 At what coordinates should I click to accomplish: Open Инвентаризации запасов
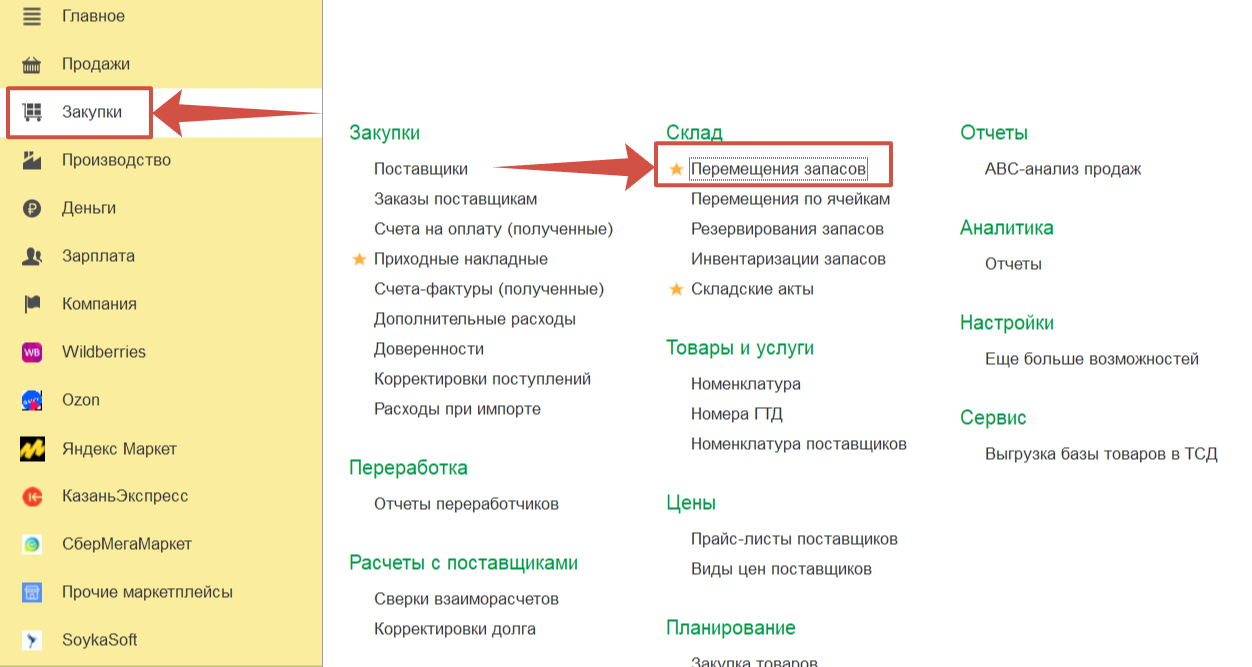pyautogui.click(x=788, y=259)
